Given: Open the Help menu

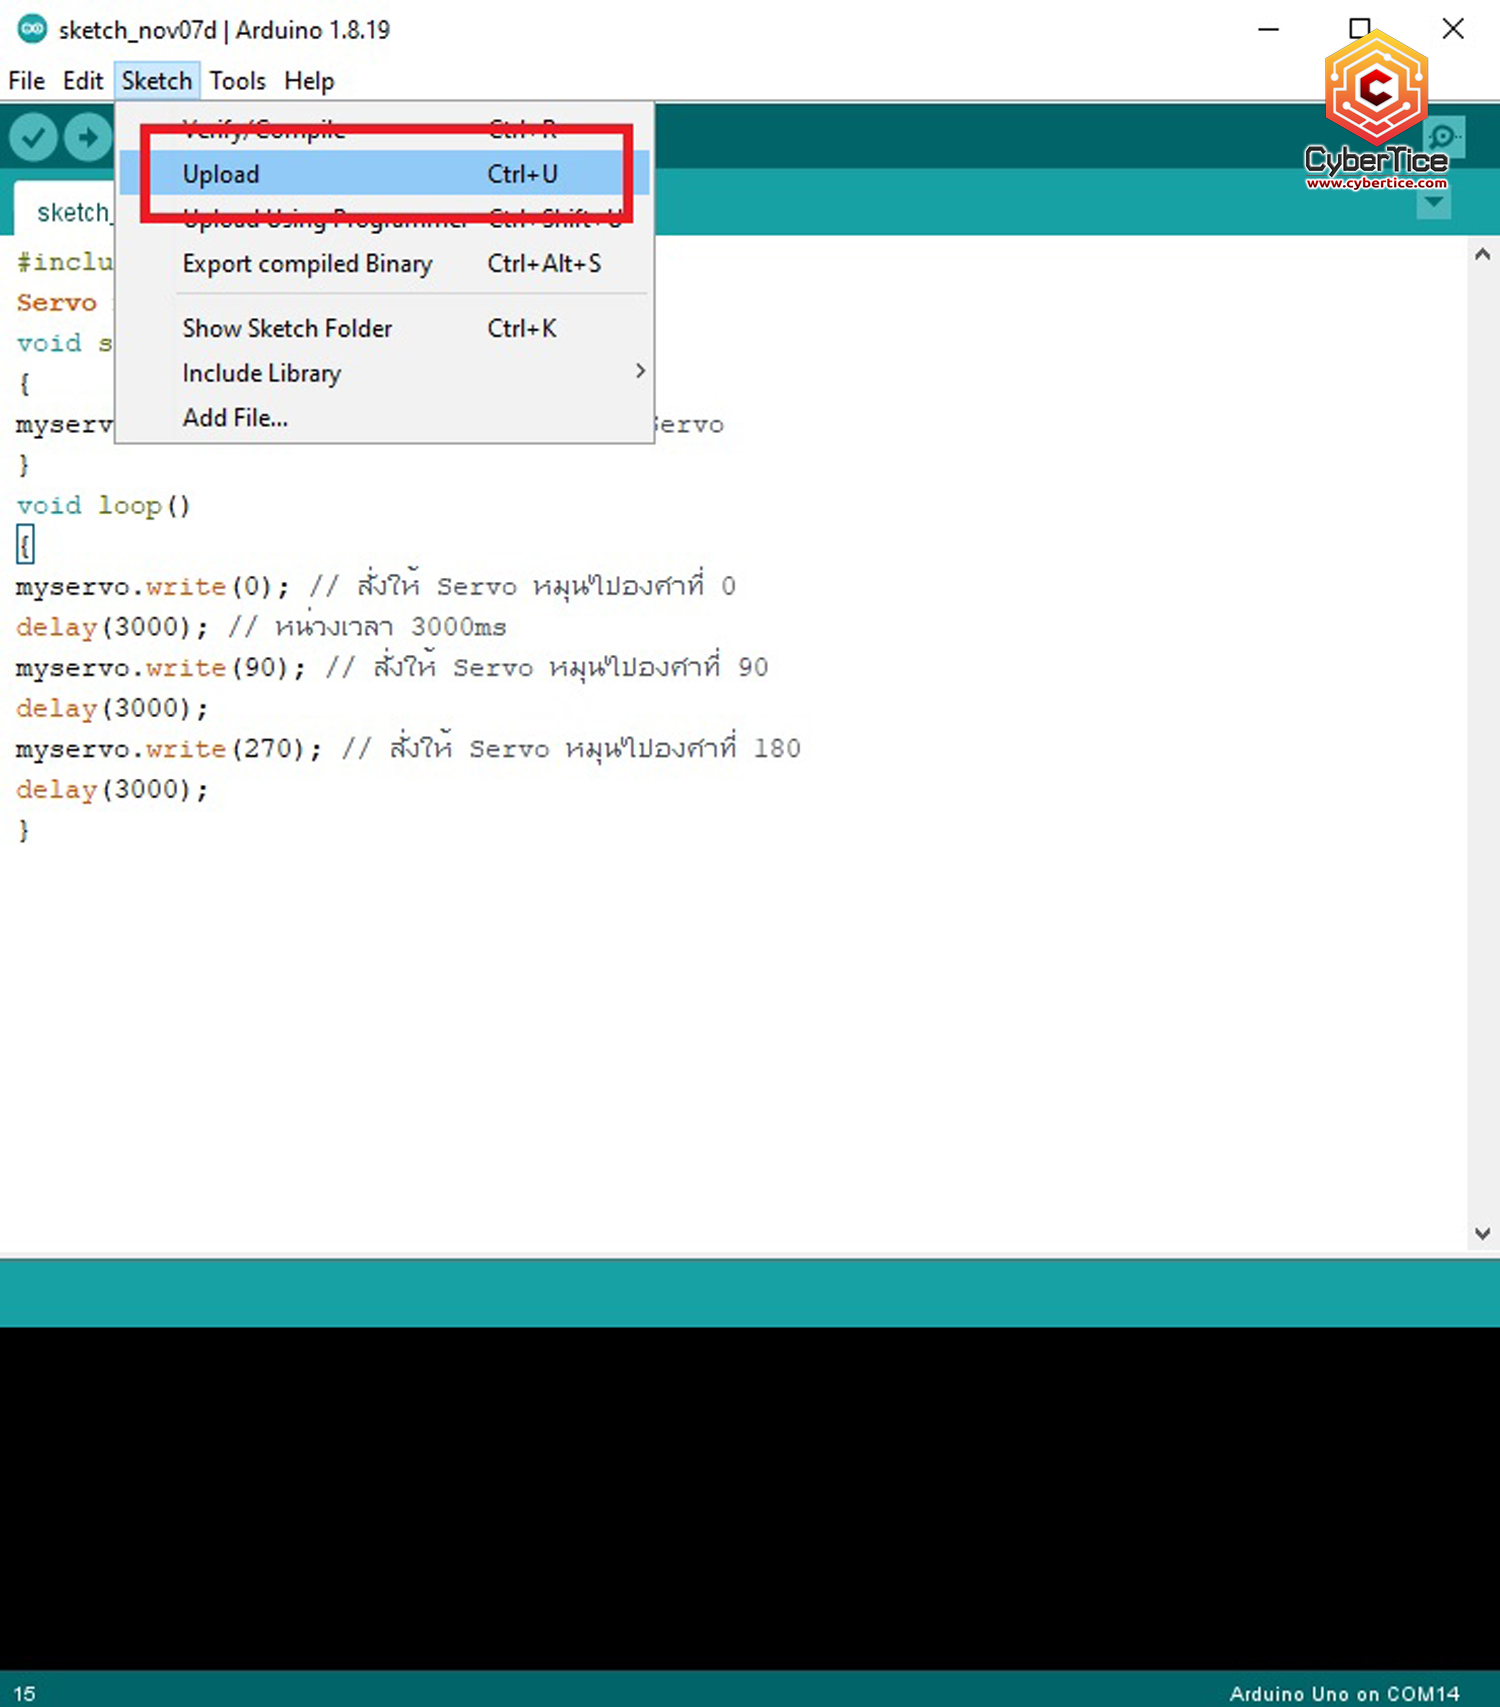Looking at the screenshot, I should point(309,81).
